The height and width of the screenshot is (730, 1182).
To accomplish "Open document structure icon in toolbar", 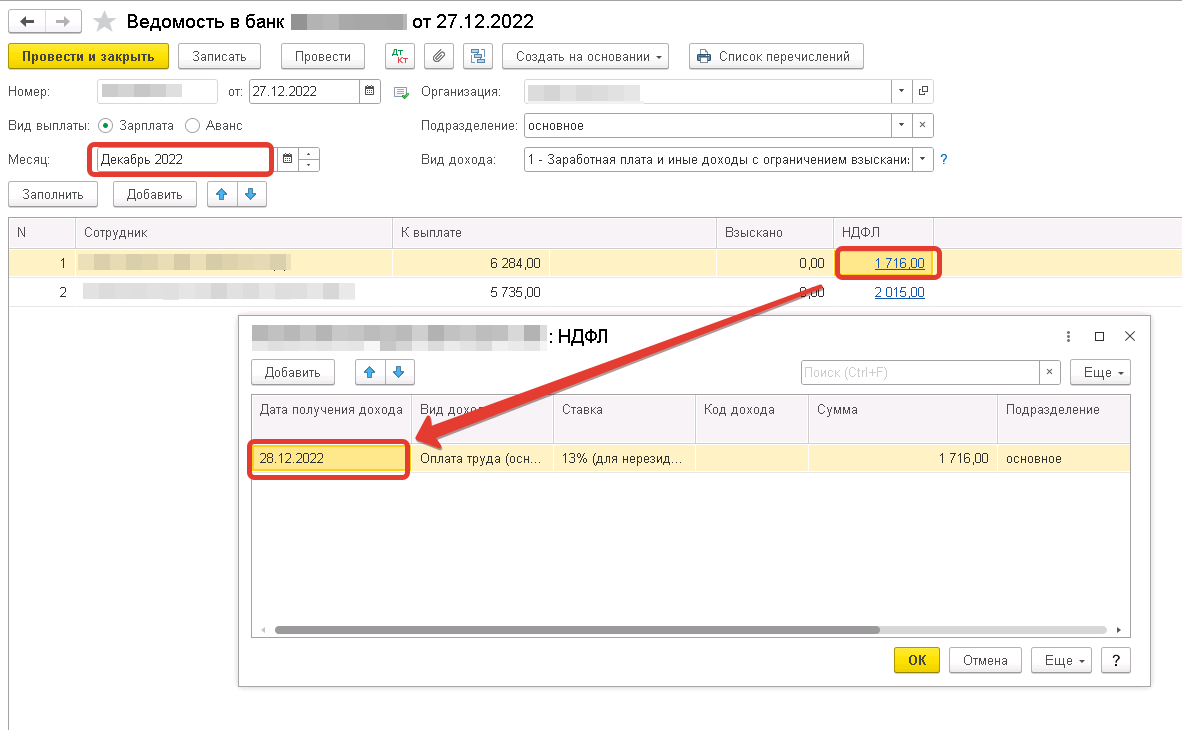I will pyautogui.click(x=477, y=57).
